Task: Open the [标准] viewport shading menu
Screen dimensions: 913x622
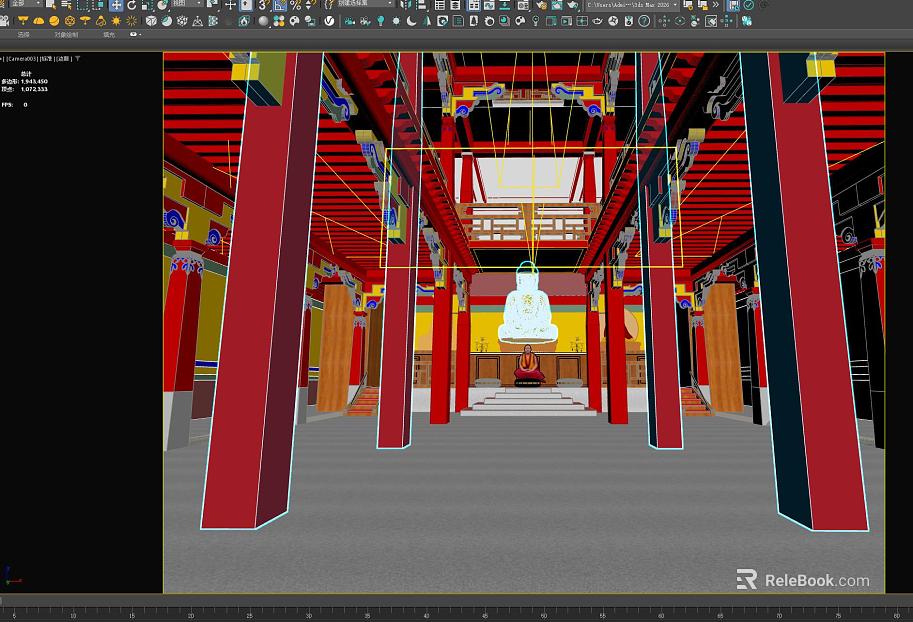Action: pos(47,59)
